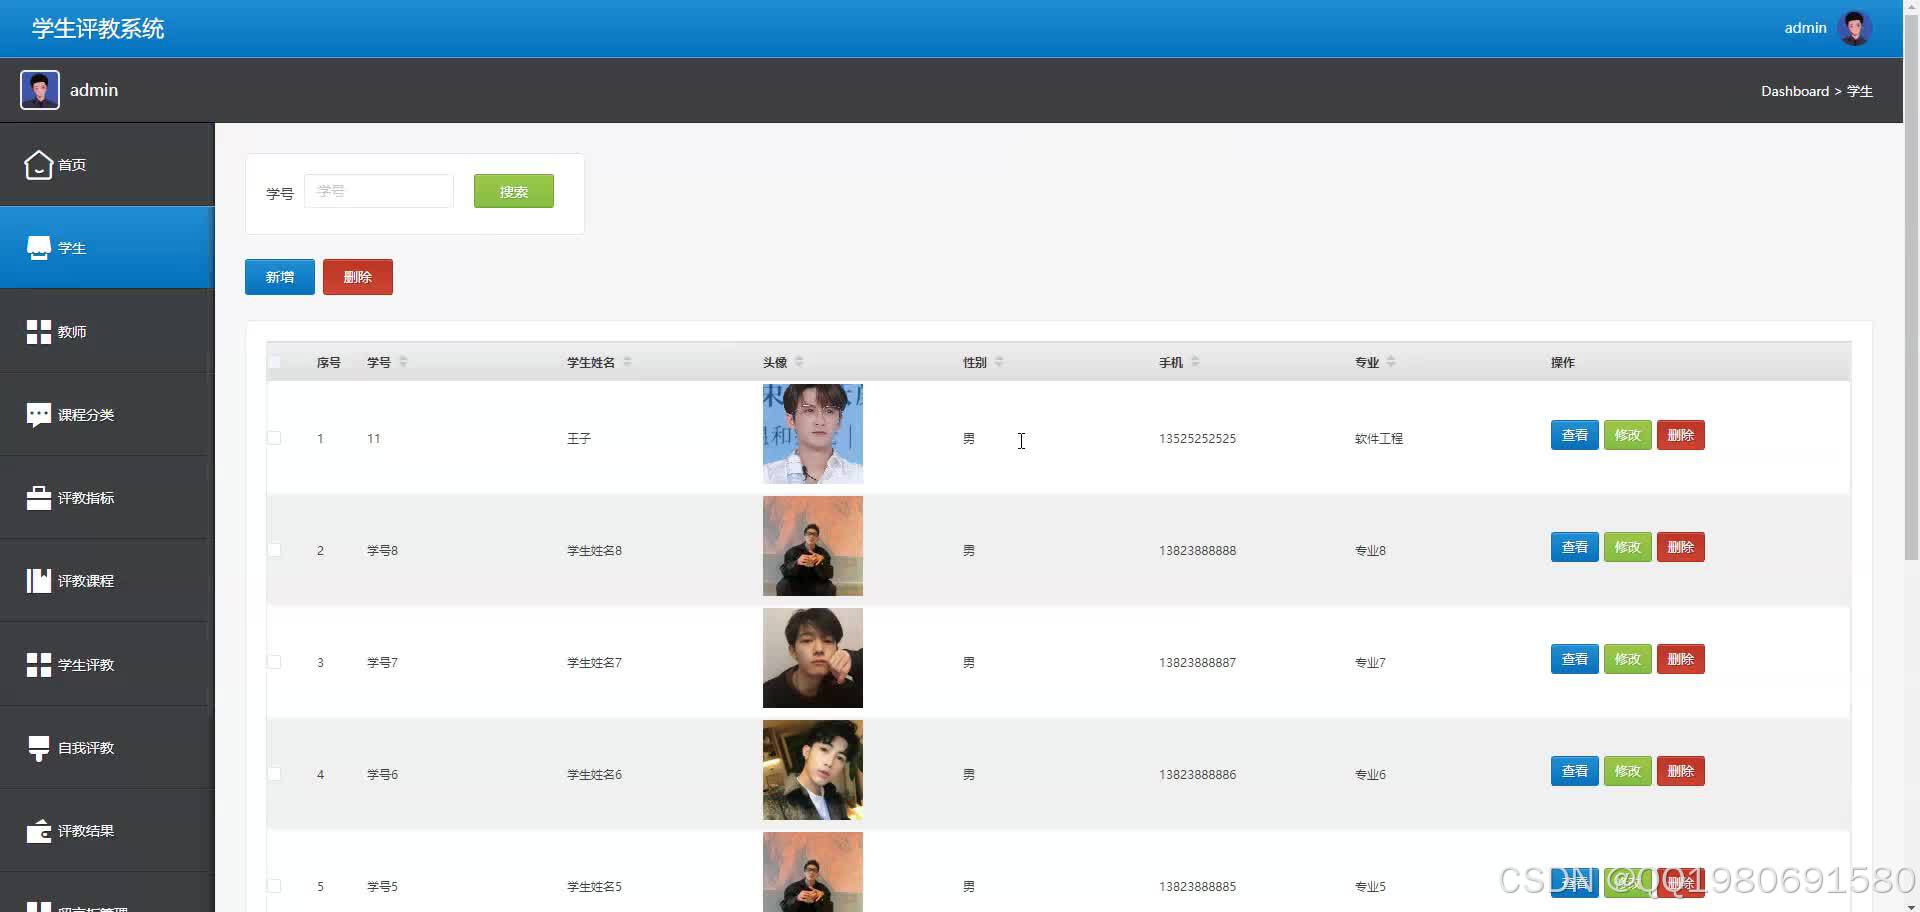The height and width of the screenshot is (912, 1920).
Task: Click the Dashboard breadcrumb link
Action: tap(1794, 91)
